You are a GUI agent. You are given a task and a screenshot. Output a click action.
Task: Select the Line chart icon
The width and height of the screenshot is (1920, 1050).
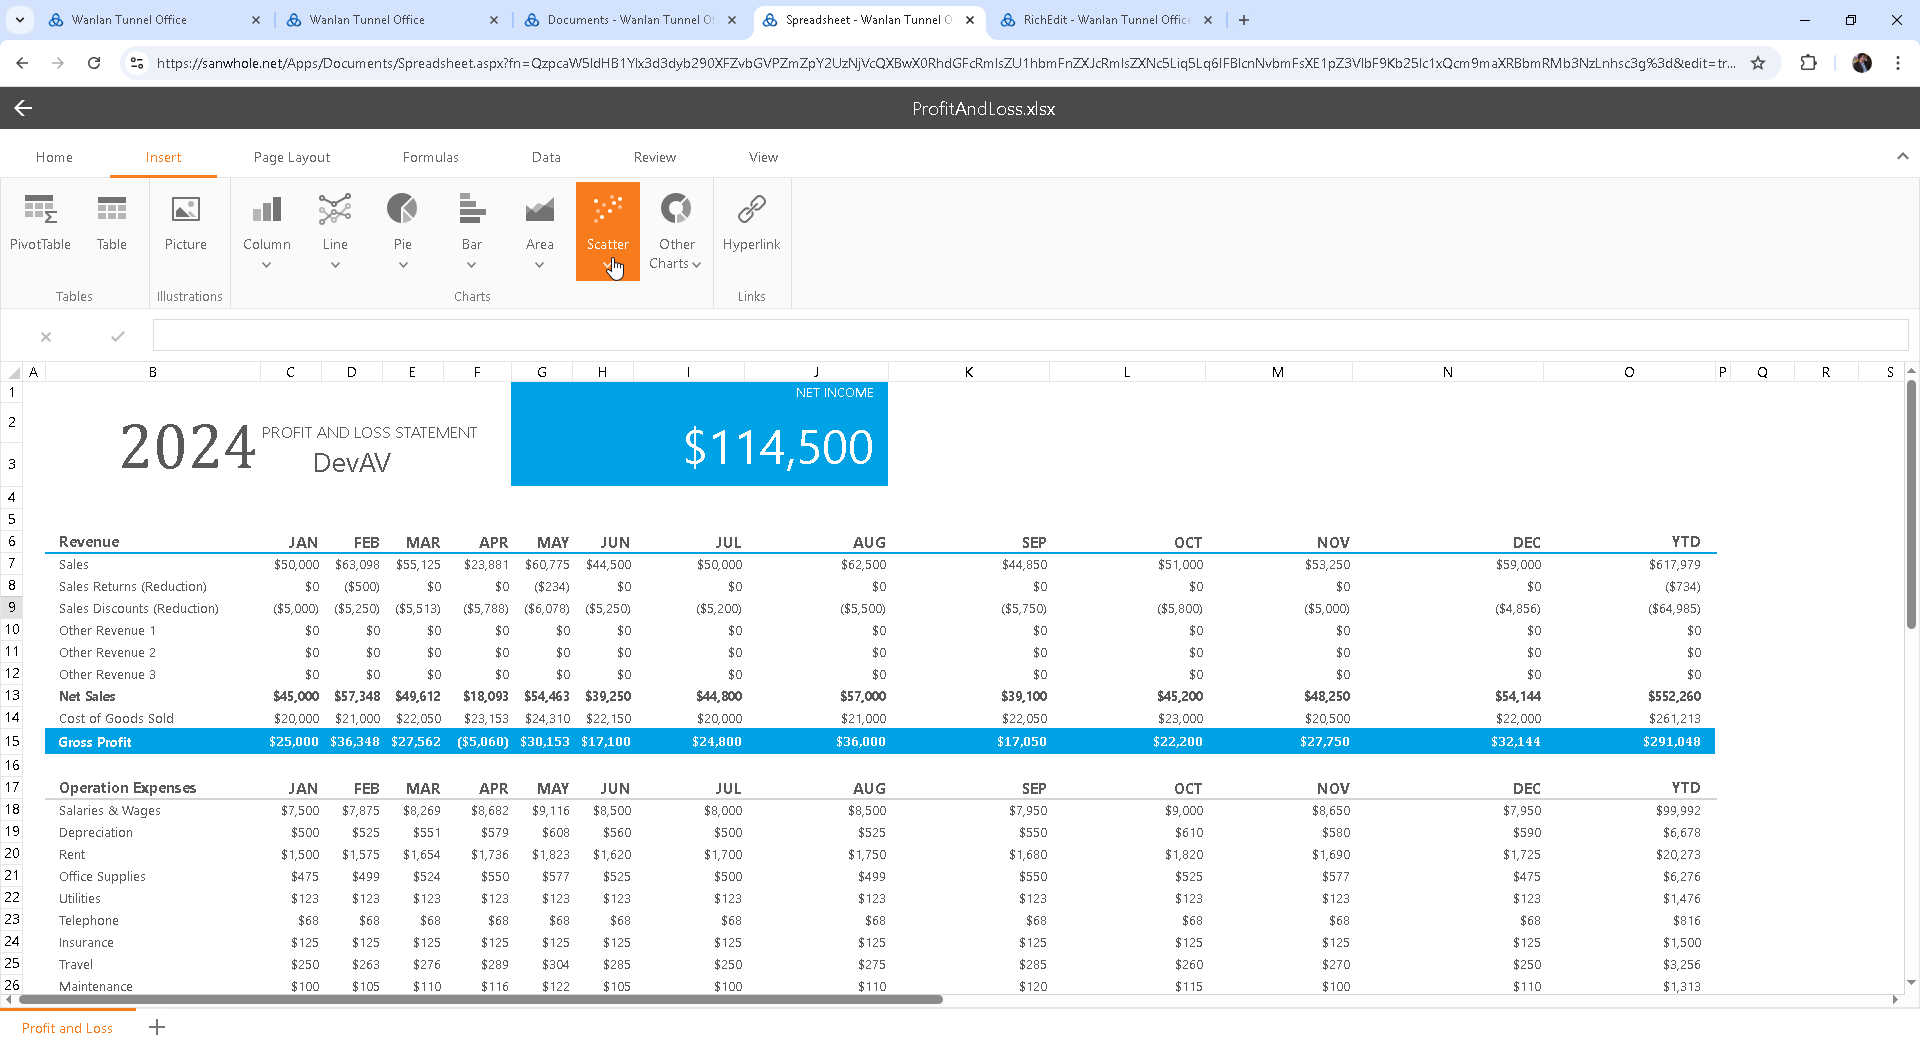(335, 209)
